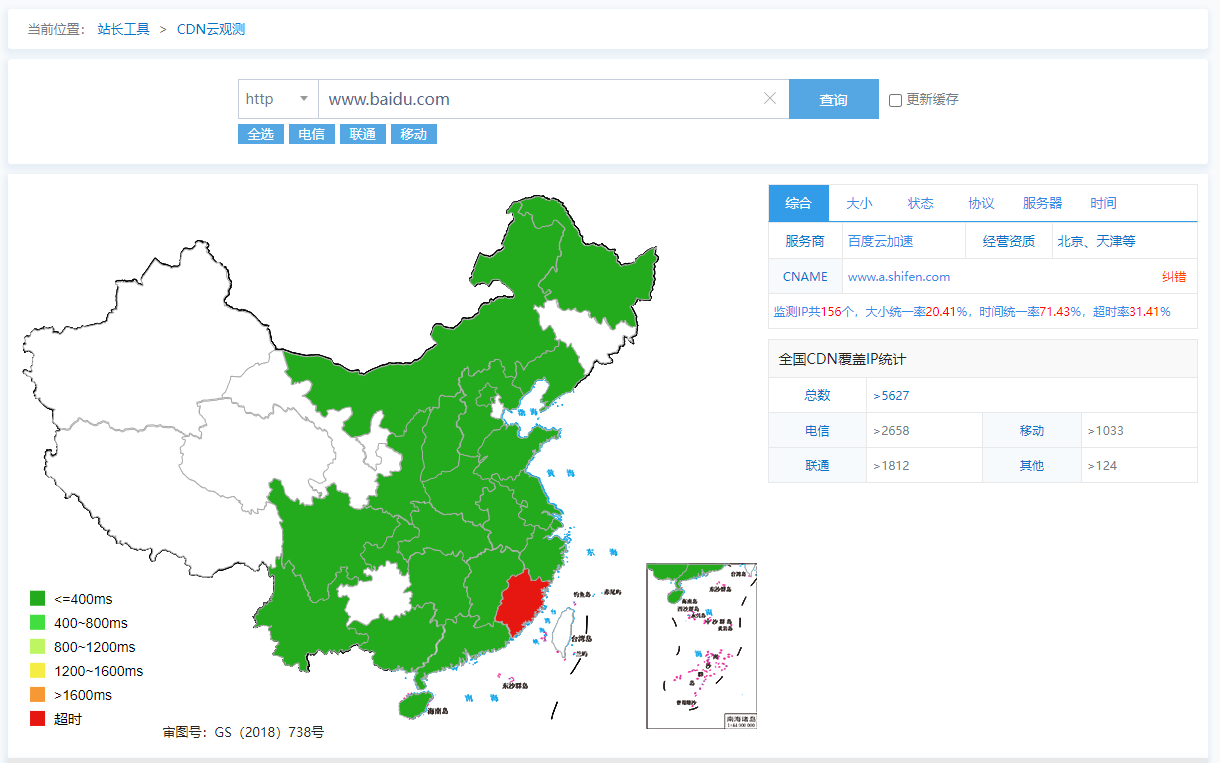
Task: Click the 纠错 correction link
Action: (x=1174, y=277)
